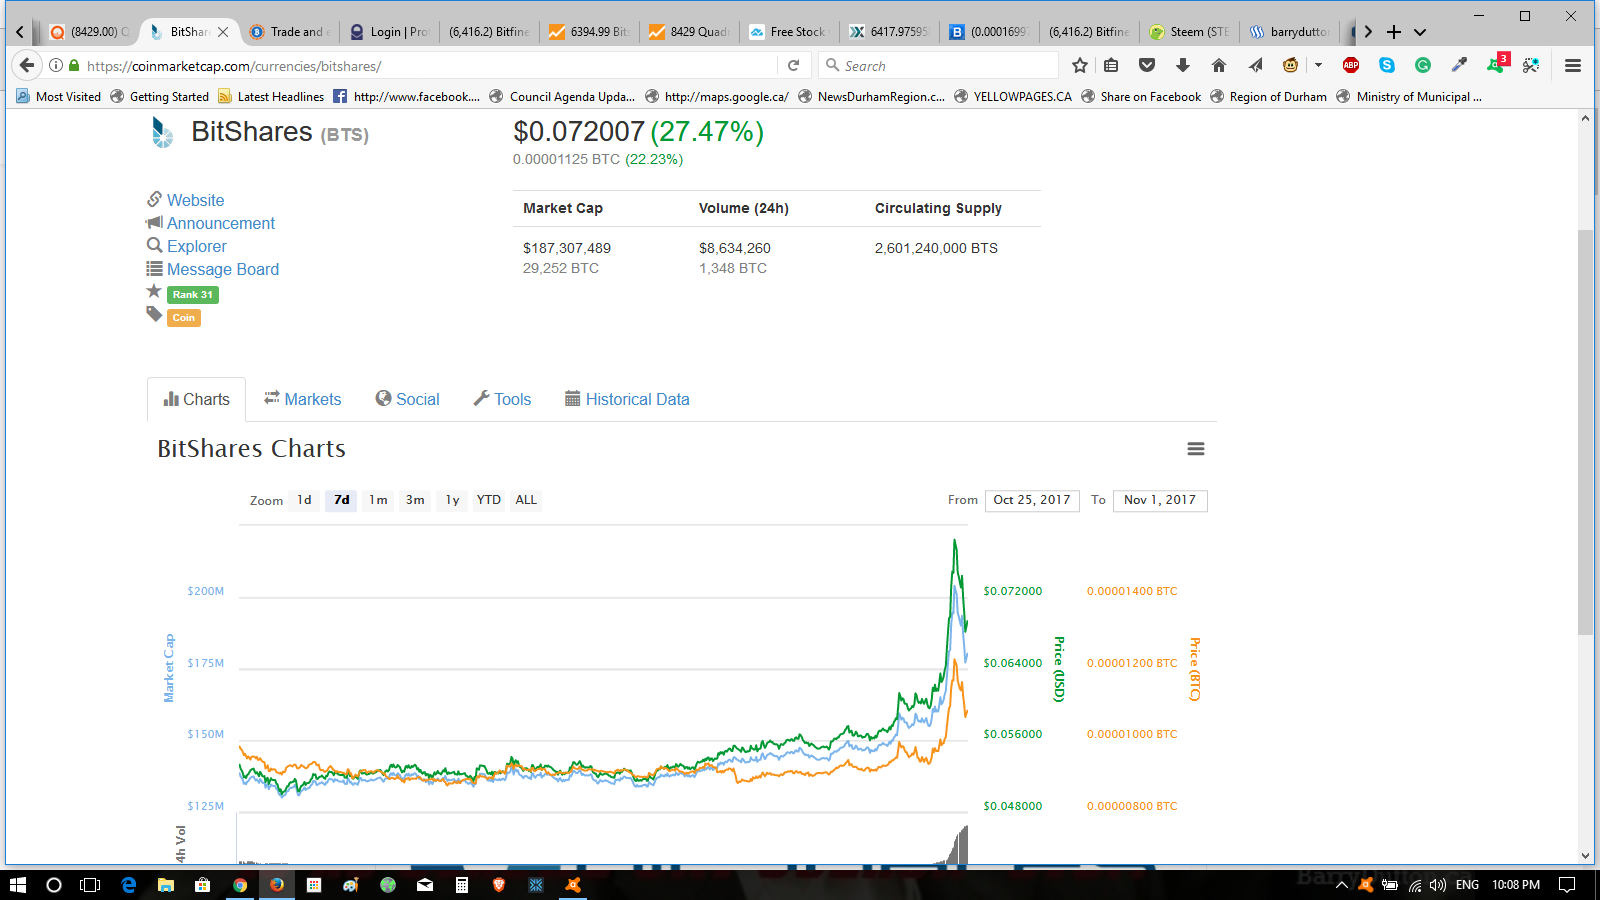Set chart zoom to 1d
Viewport: 1600px width, 900px height.
(304, 500)
